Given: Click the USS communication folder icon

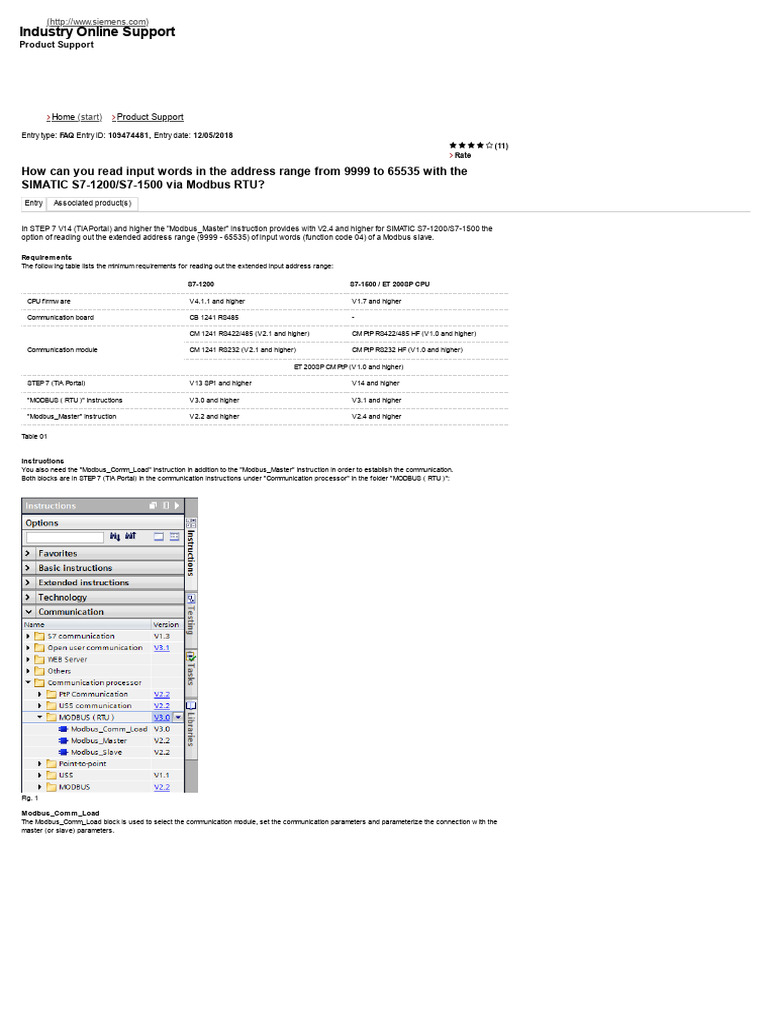Looking at the screenshot, I should (x=51, y=706).
